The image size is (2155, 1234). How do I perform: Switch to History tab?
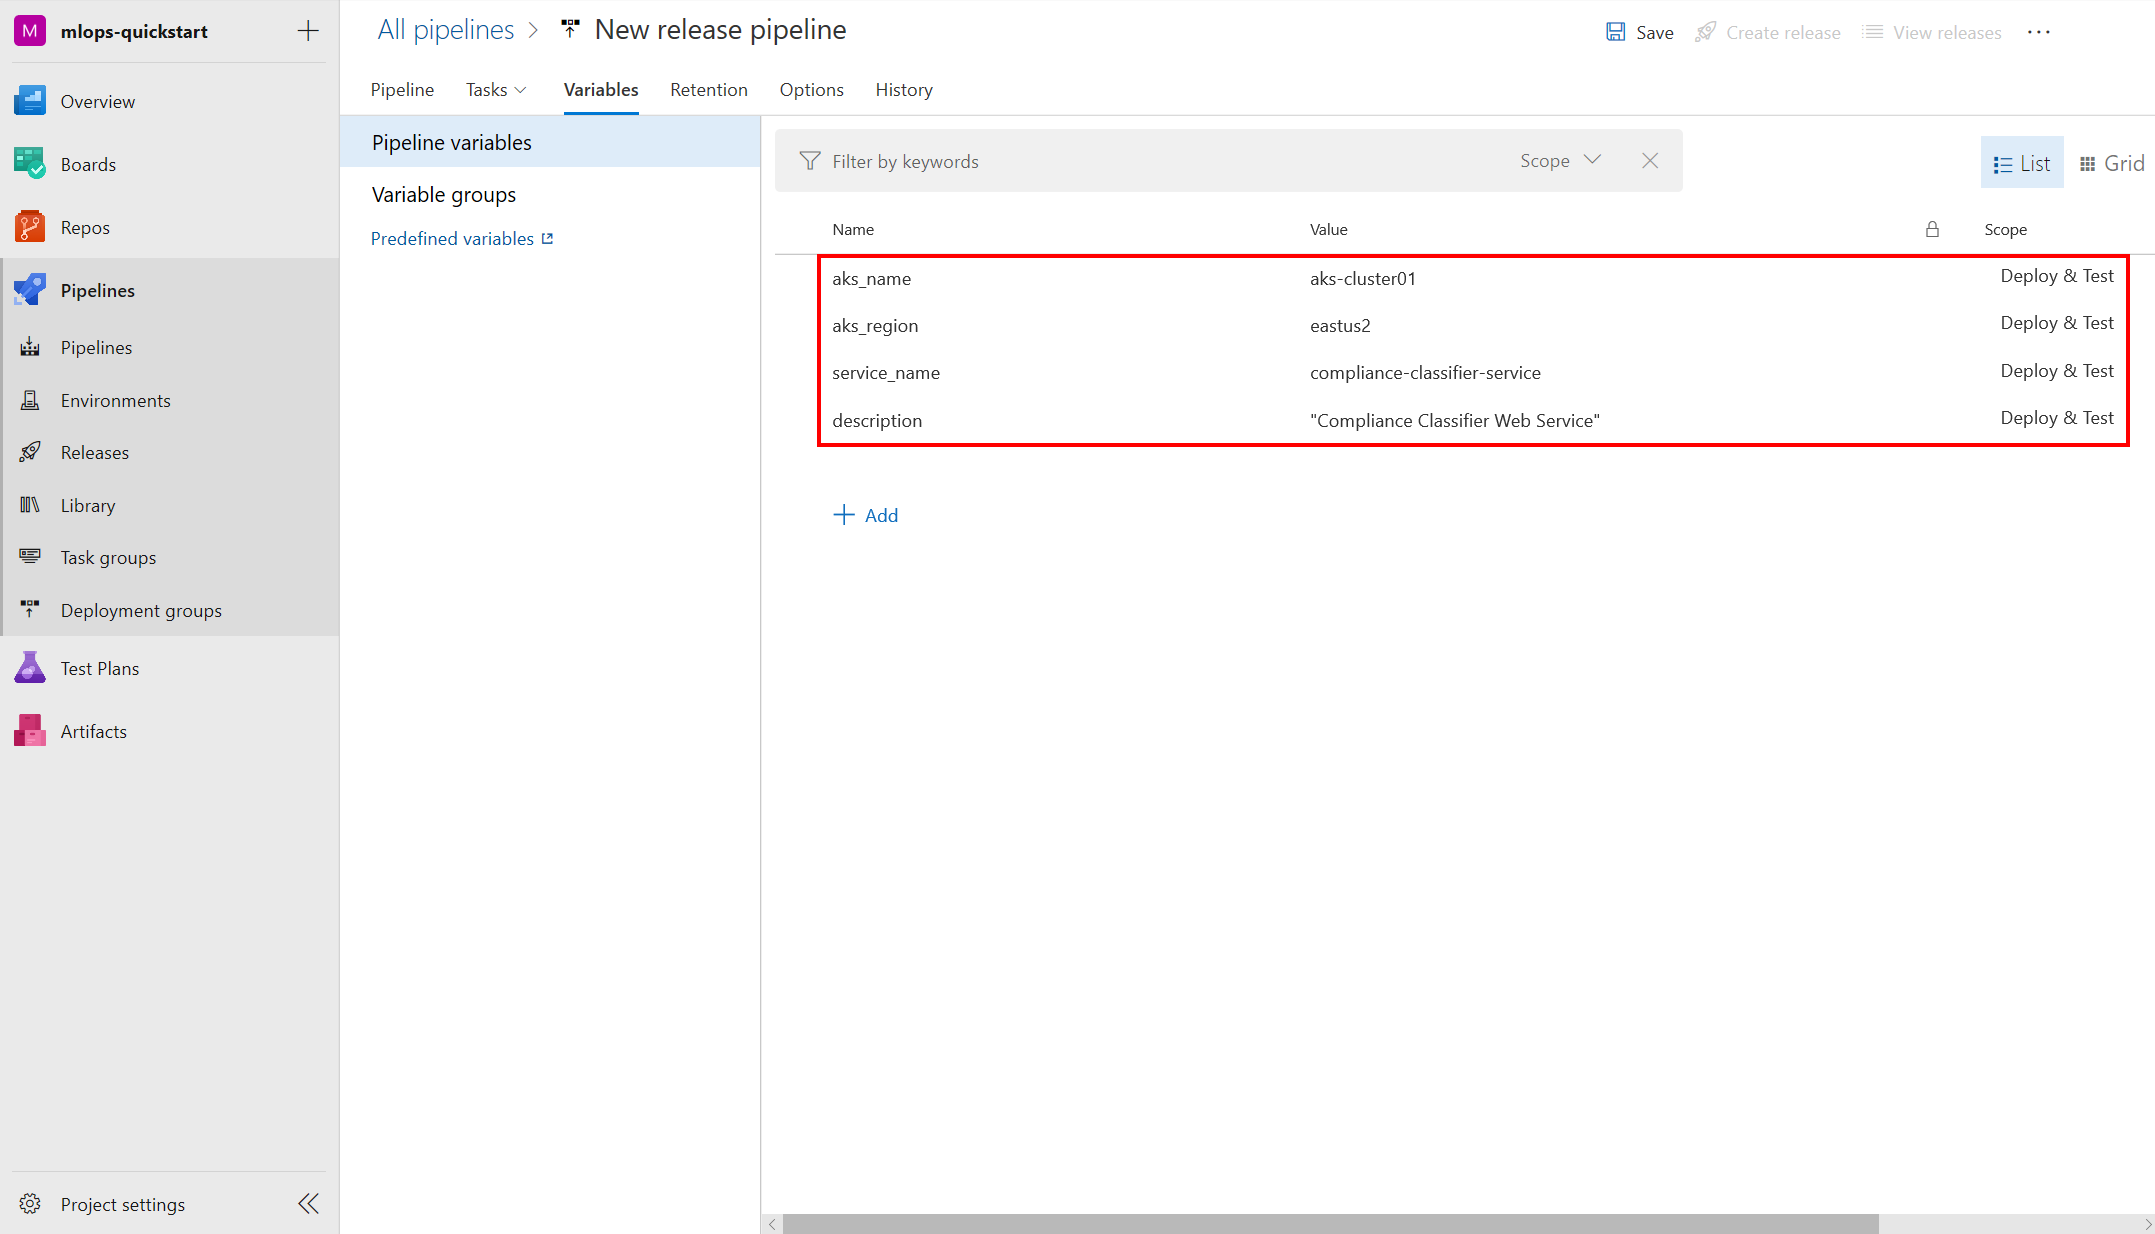pyautogui.click(x=906, y=89)
